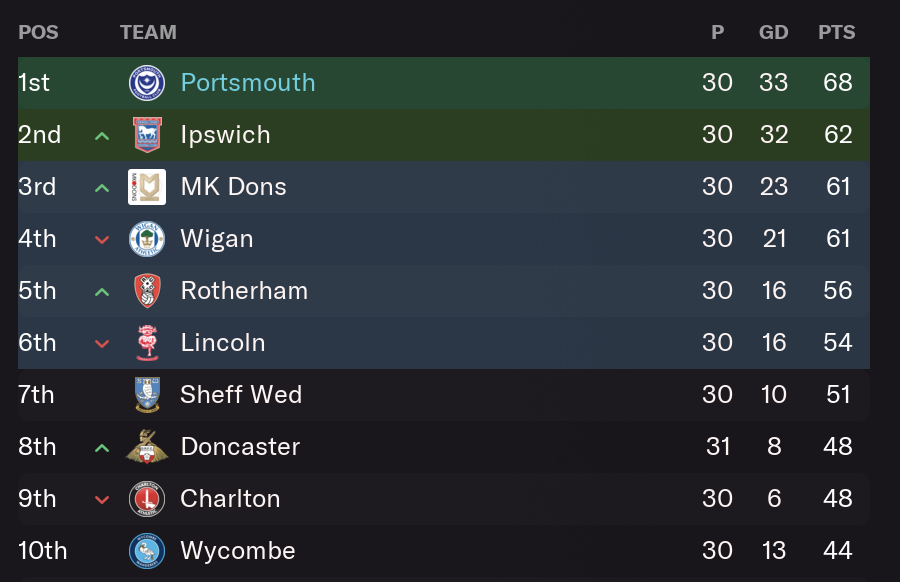Viewport: 900px width, 582px height.
Task: Select the Sheff Wed team name
Action: [x=241, y=394]
